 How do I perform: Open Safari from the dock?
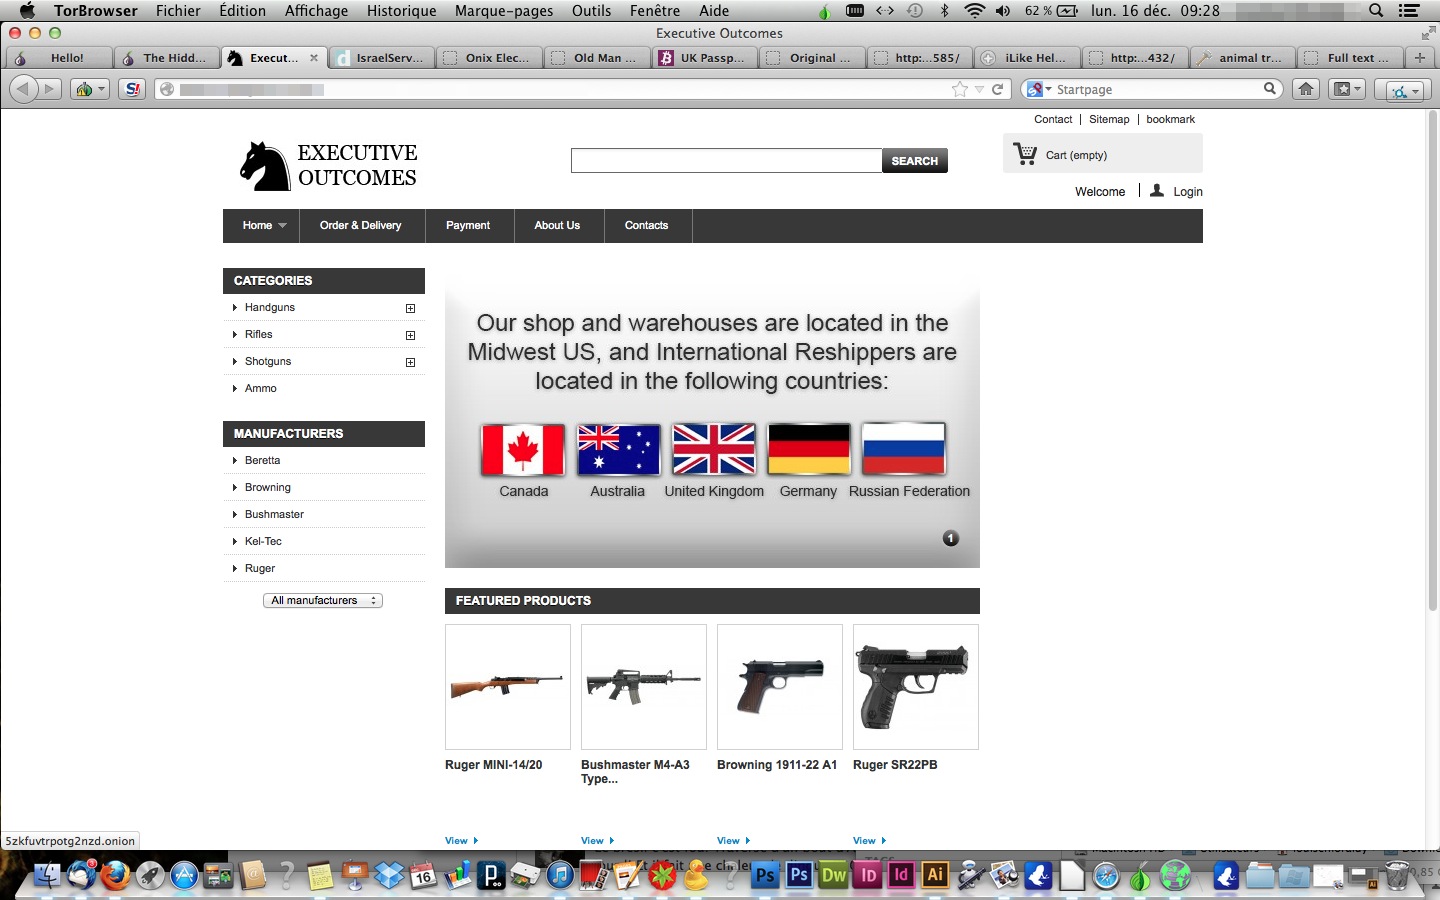point(1106,876)
